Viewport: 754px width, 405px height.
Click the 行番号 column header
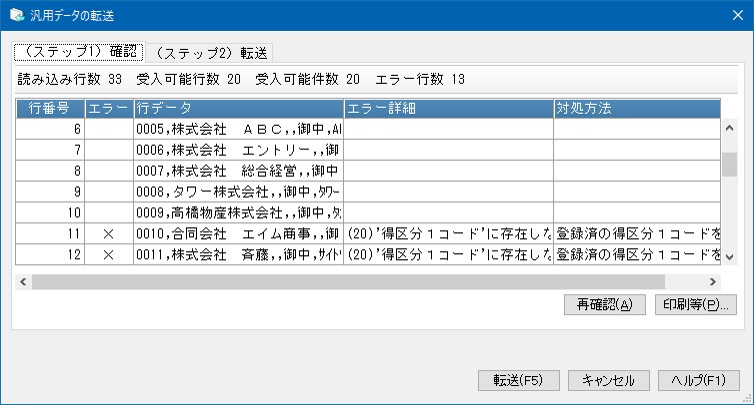click(50, 107)
